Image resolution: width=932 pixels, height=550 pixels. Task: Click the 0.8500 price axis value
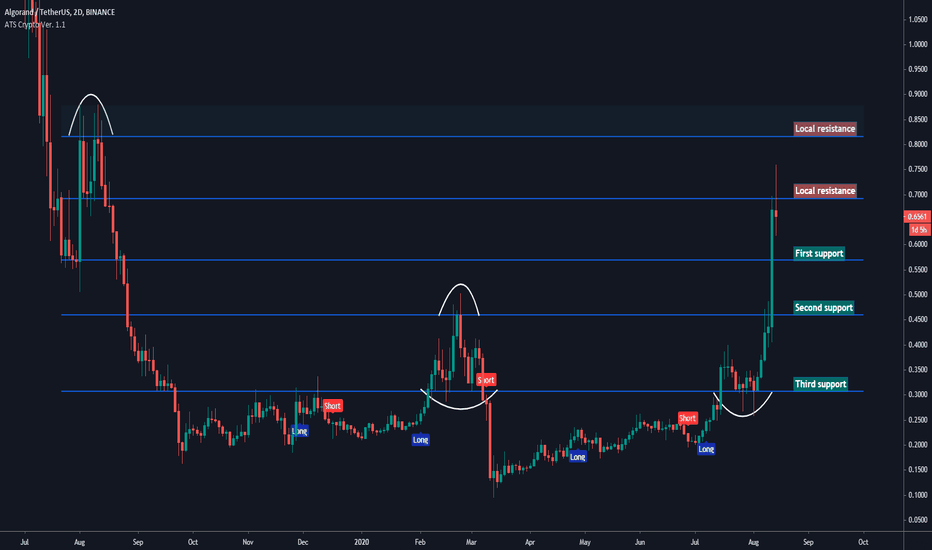click(x=918, y=120)
